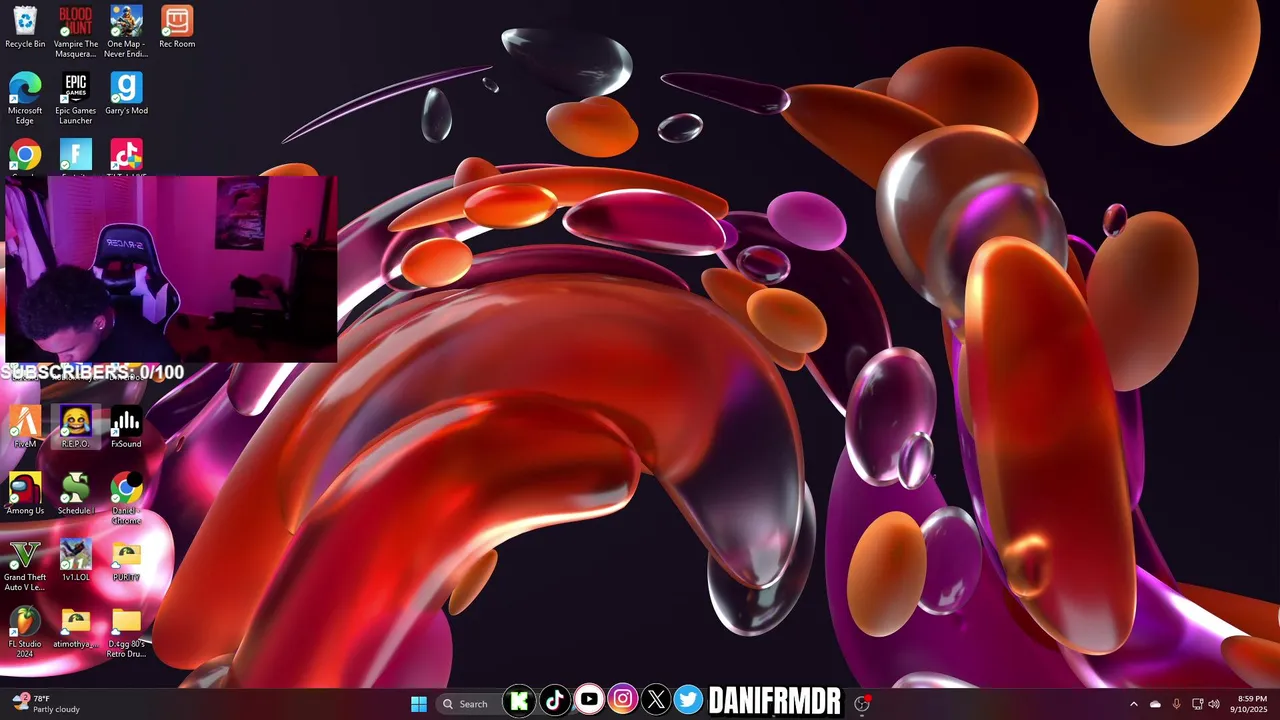Select the PURITY folder on desktop
Screen dimensions: 1280x720
(126, 561)
